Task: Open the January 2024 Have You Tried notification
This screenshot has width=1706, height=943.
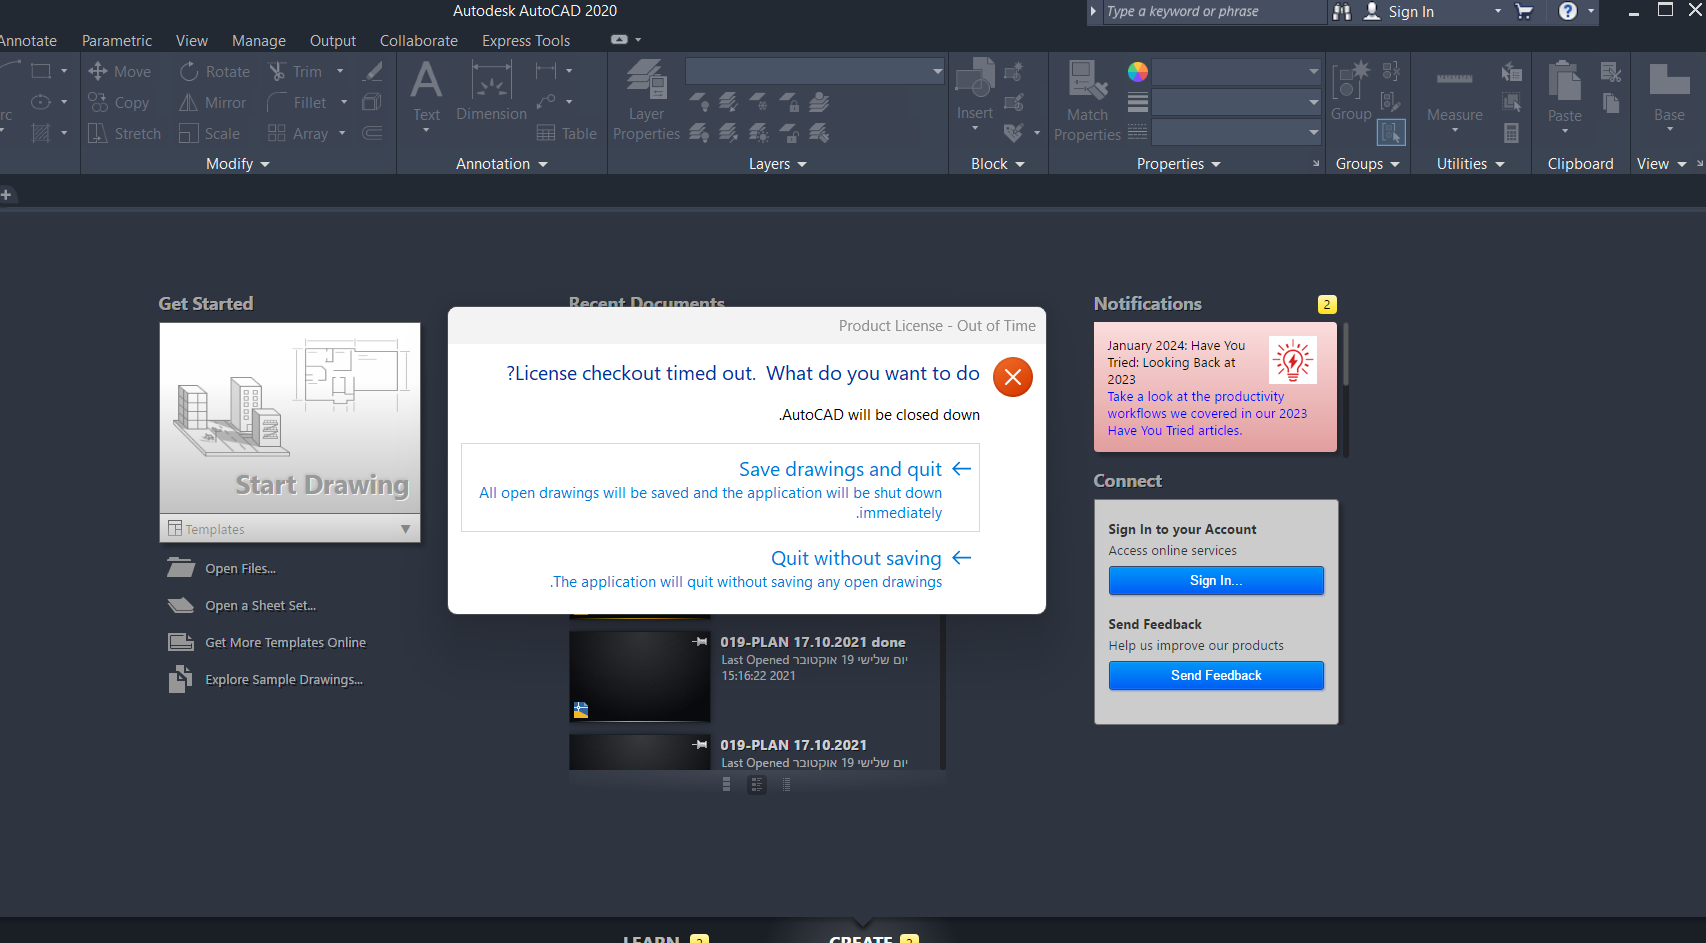Action: [1215, 387]
